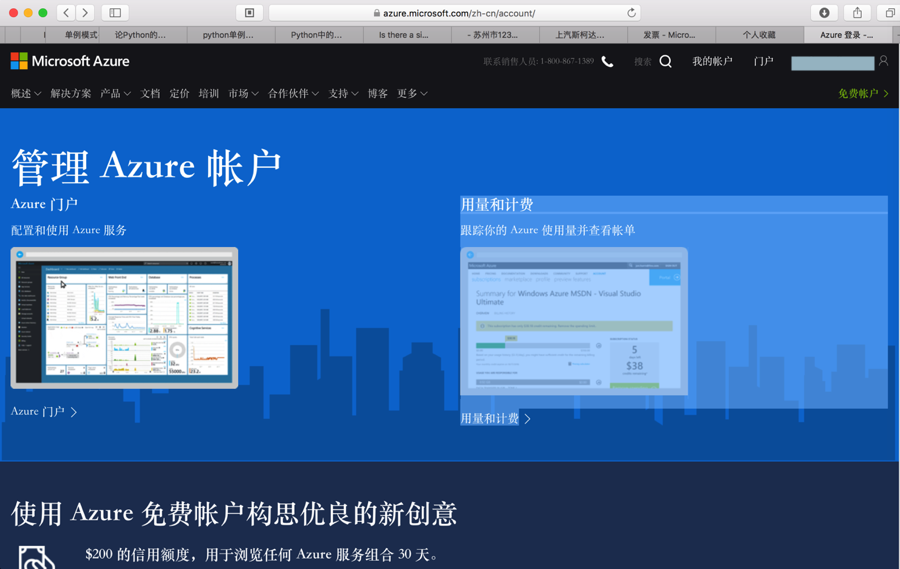Open 培训 in navigation
This screenshot has height=569, width=900.
pos(209,94)
